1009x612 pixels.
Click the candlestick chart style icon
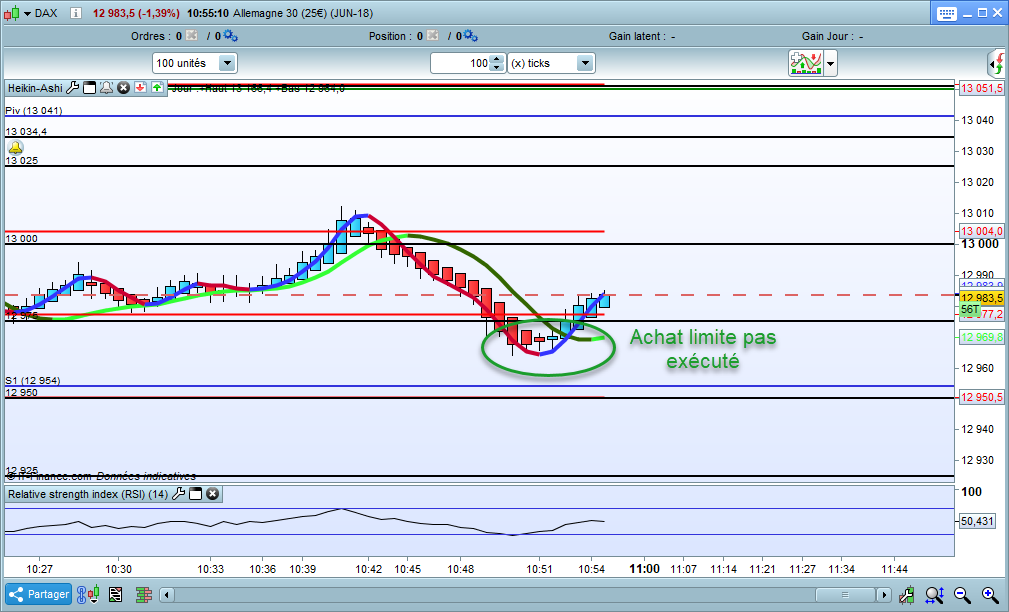click(x=12, y=14)
